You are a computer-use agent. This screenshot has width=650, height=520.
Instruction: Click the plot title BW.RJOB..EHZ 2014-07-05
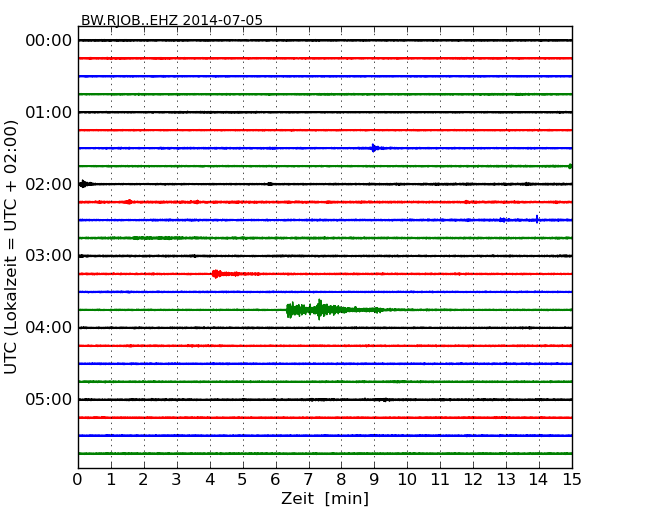click(x=172, y=20)
